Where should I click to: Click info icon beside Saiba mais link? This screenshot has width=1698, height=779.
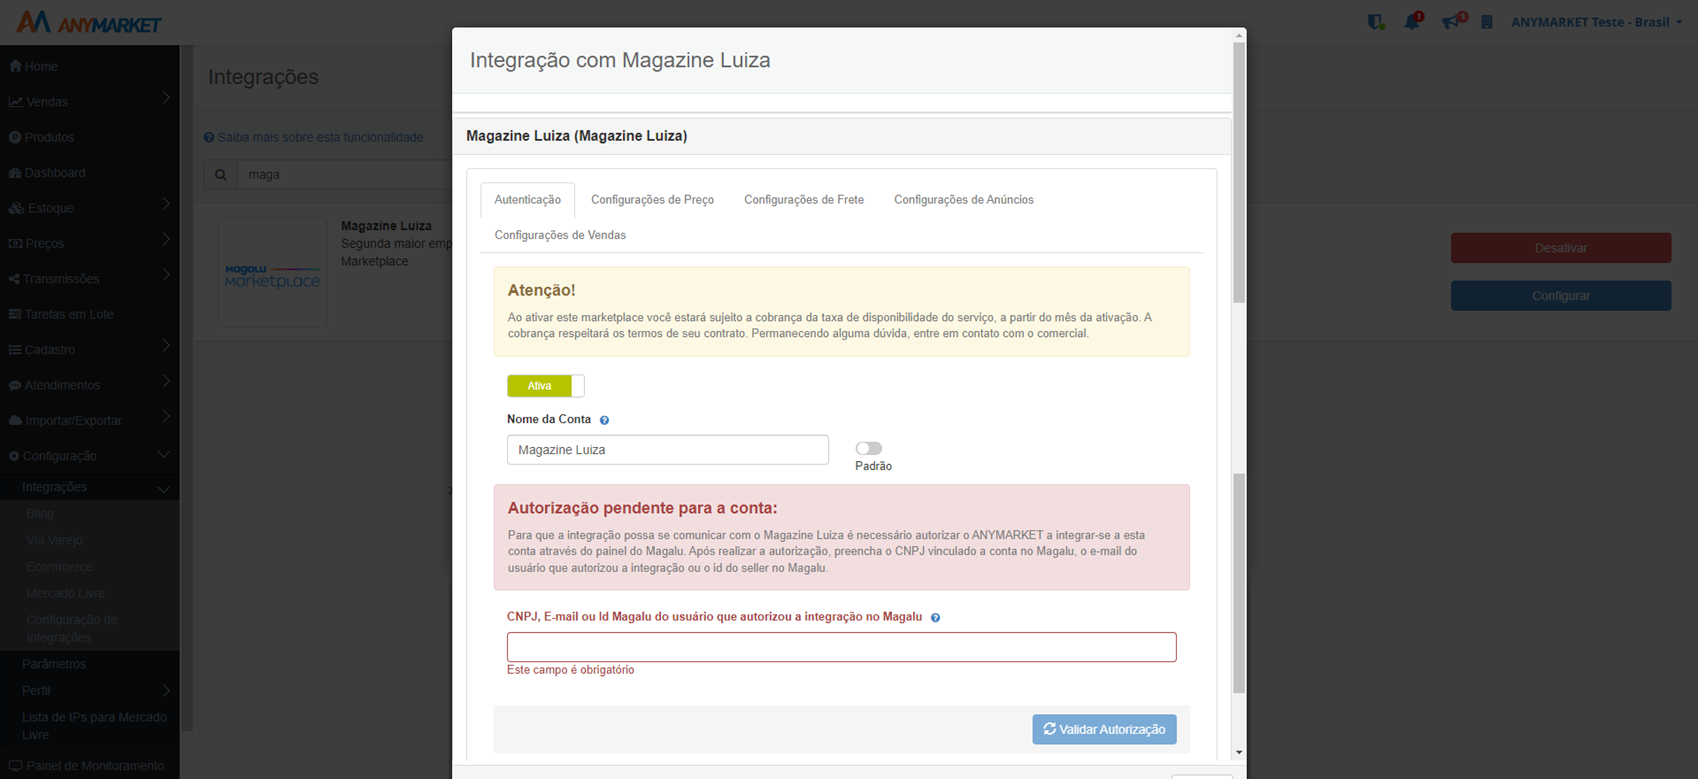click(x=209, y=137)
